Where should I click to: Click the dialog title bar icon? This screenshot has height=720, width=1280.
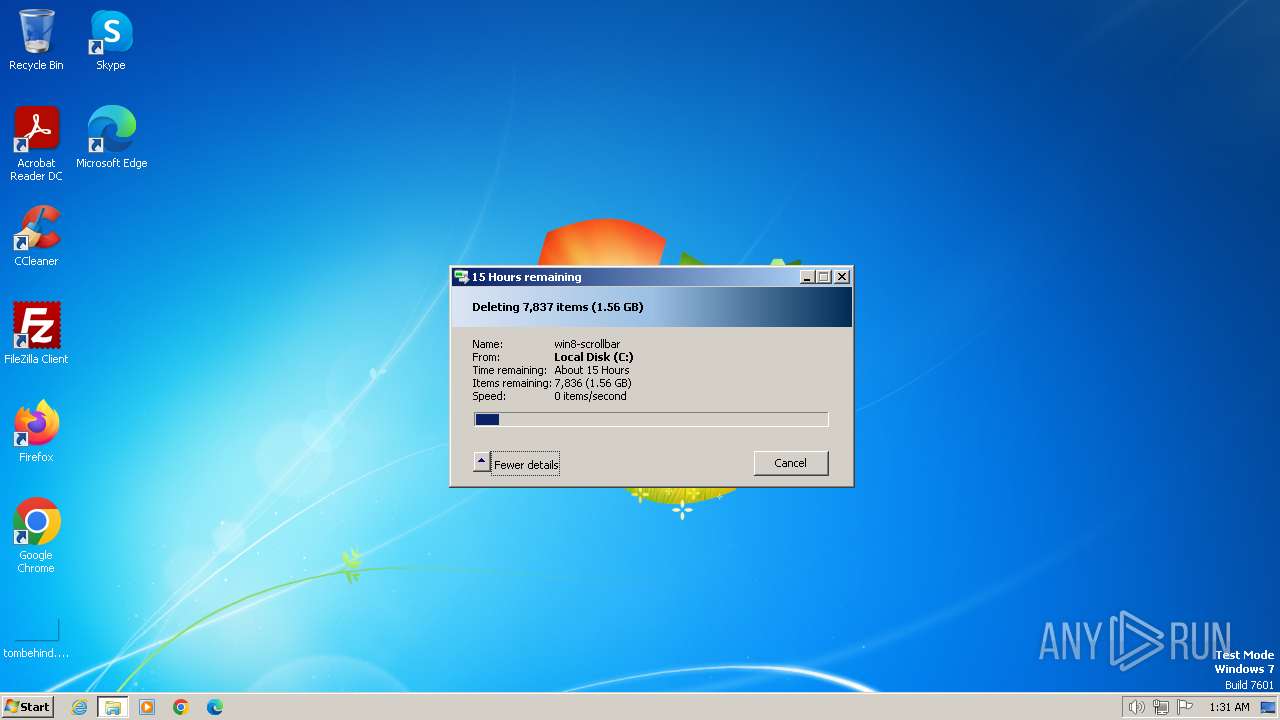click(x=461, y=277)
